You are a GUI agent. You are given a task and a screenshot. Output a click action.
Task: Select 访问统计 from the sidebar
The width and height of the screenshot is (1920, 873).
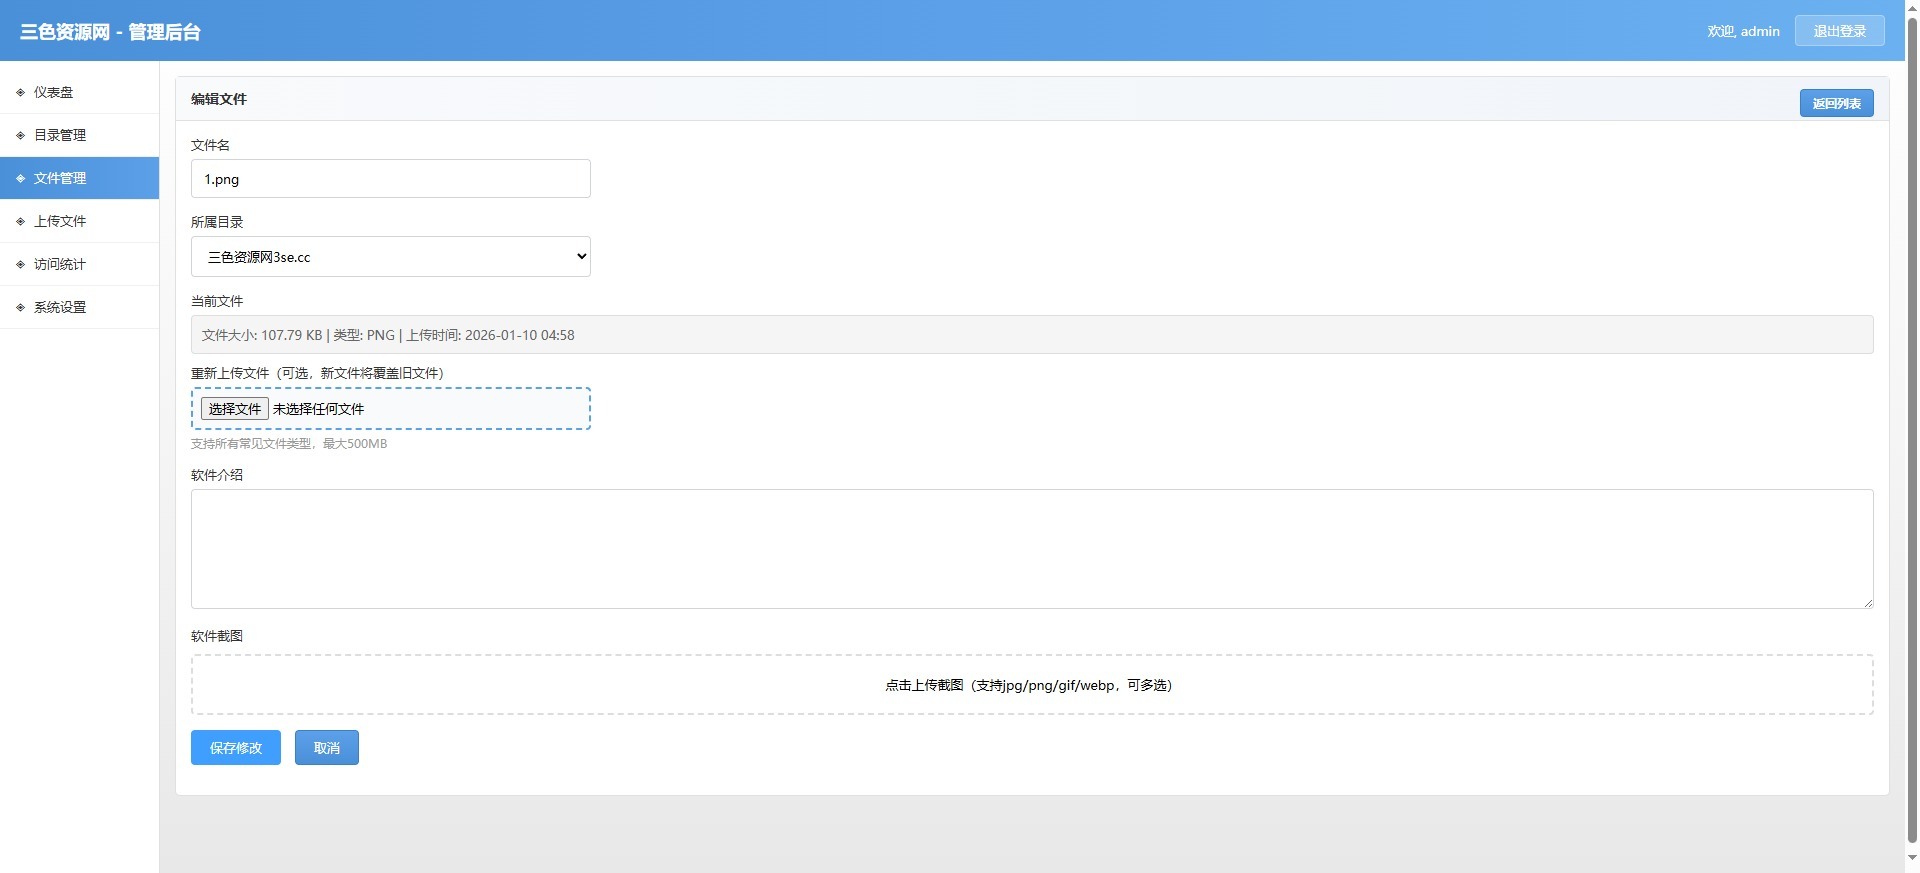[60, 264]
